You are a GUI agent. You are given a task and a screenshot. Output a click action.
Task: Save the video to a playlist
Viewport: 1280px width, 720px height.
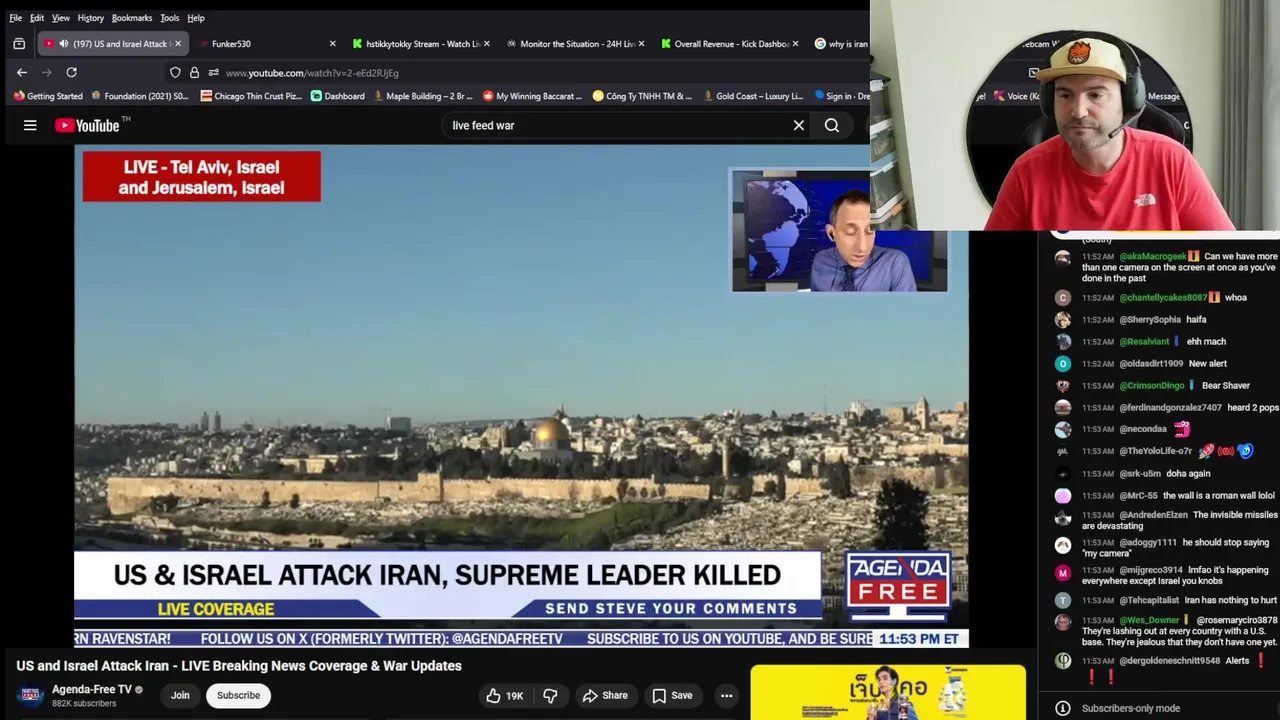[672, 696]
